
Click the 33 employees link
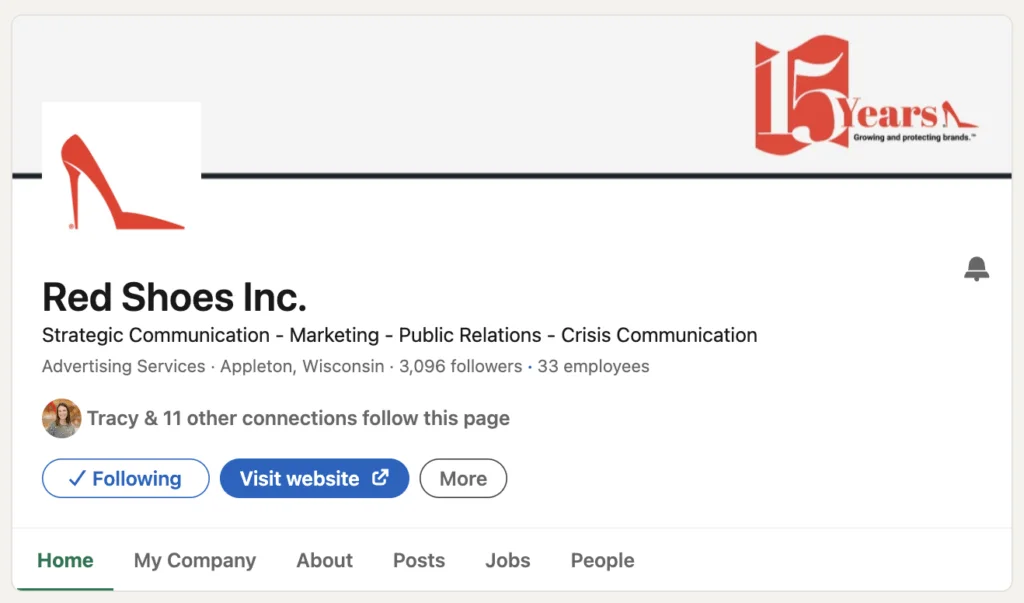click(593, 366)
